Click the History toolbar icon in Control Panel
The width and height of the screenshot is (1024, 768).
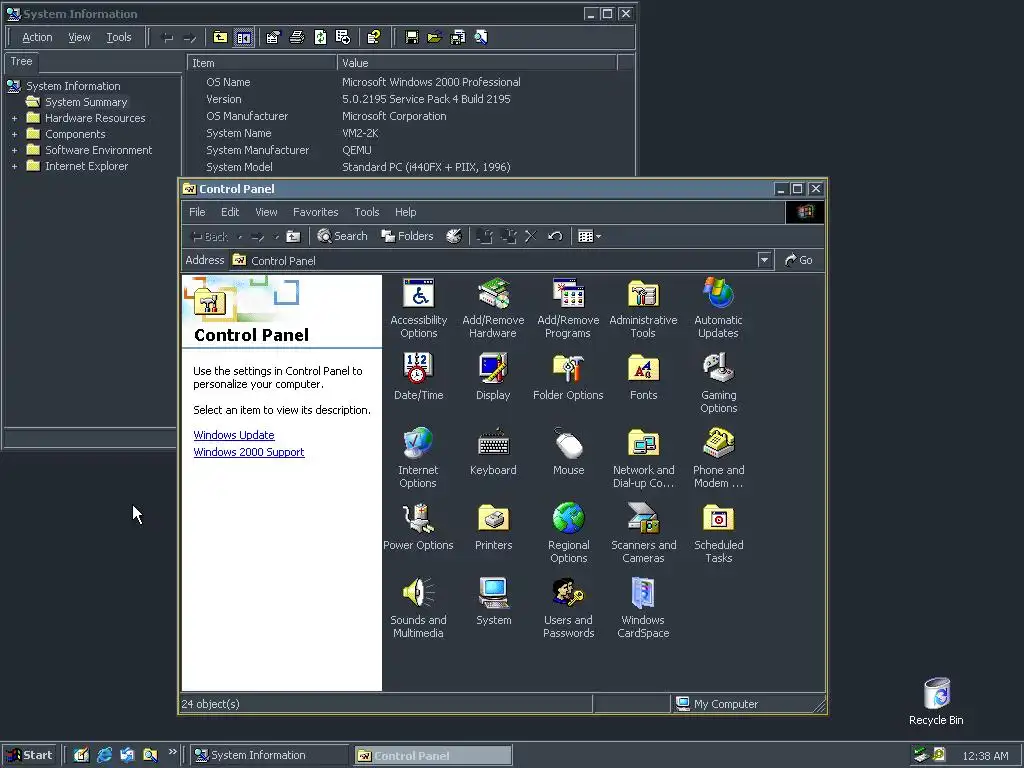454,236
